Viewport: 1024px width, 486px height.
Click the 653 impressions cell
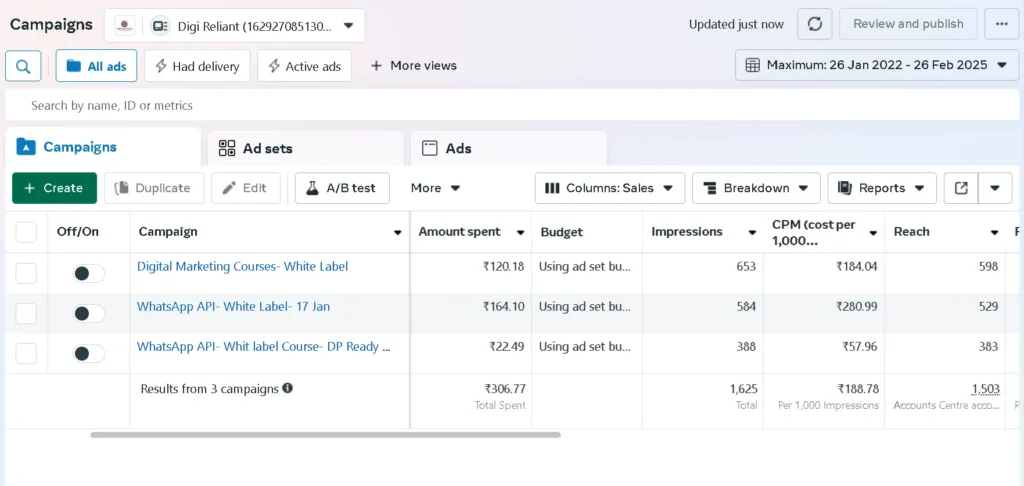(745, 267)
